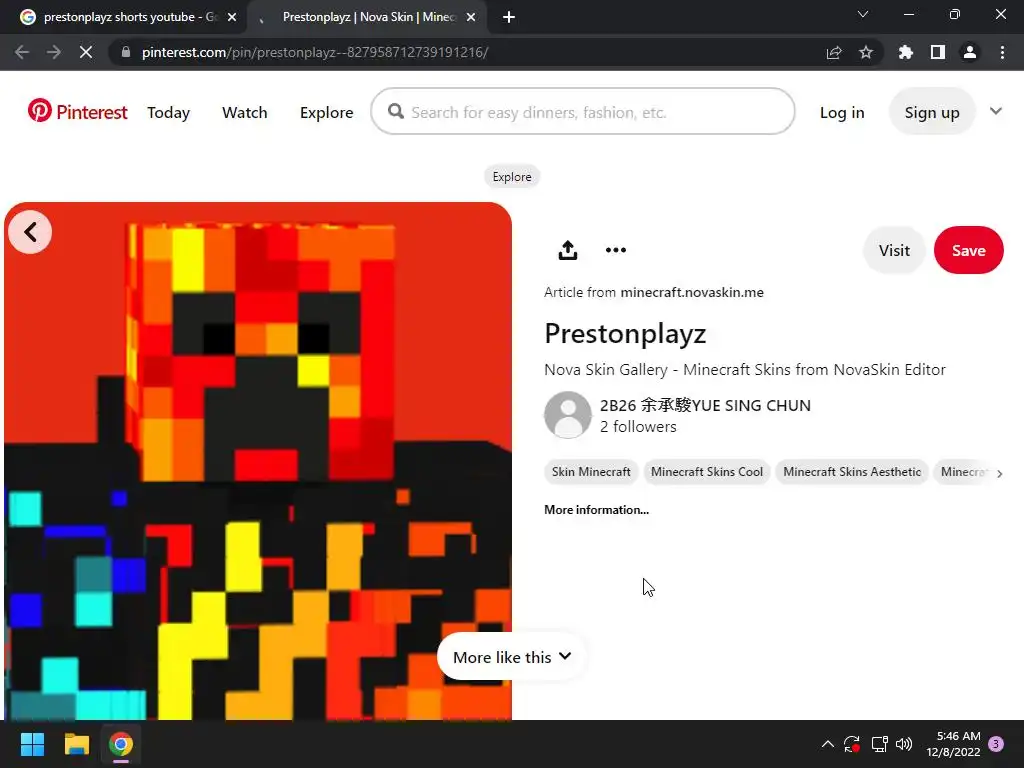Click the browser back arrow

pos(22,52)
